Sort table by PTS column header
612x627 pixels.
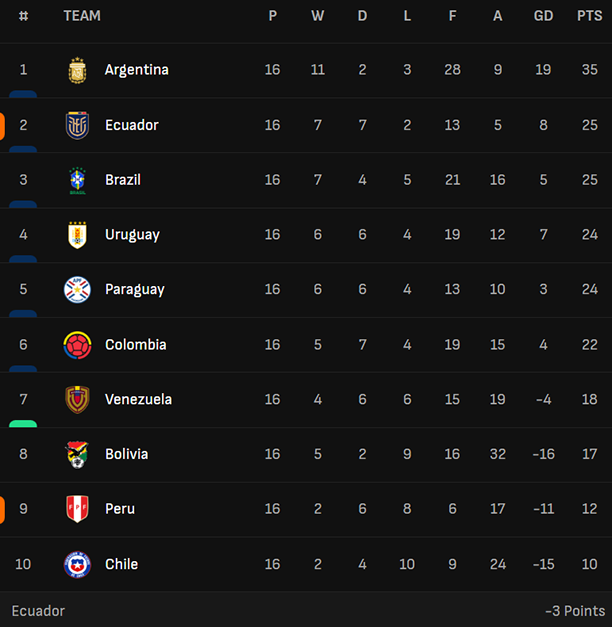pyautogui.click(x=589, y=16)
